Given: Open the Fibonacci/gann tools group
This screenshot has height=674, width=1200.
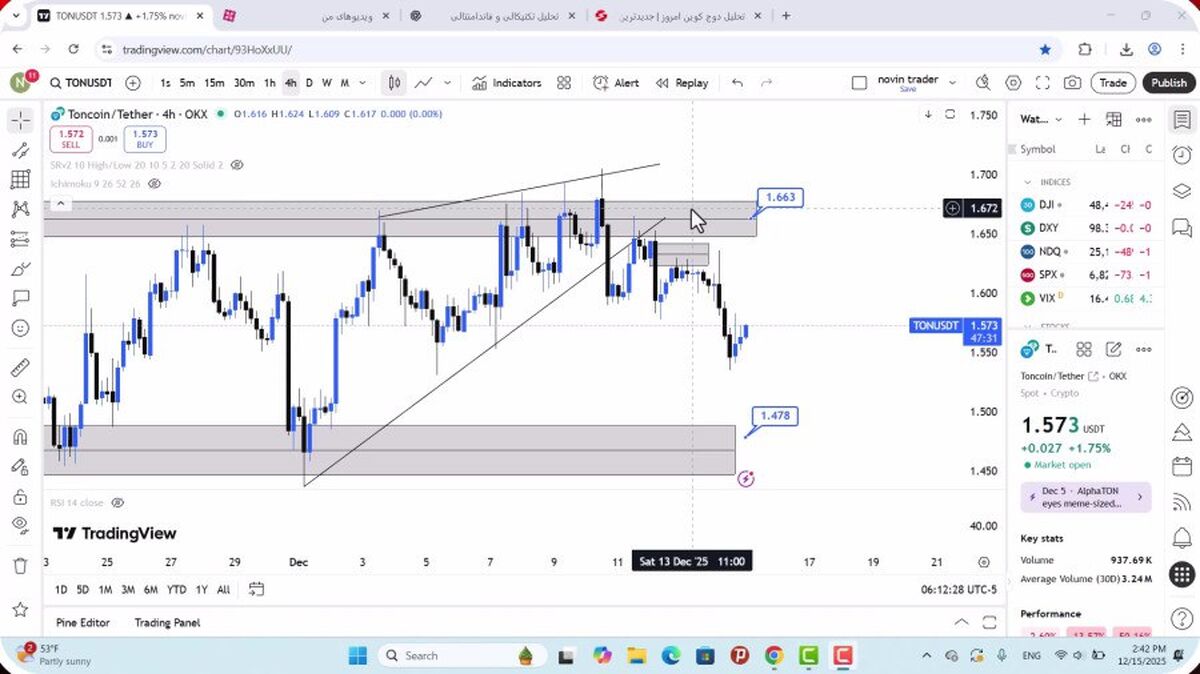Looking at the screenshot, I should tap(20, 180).
